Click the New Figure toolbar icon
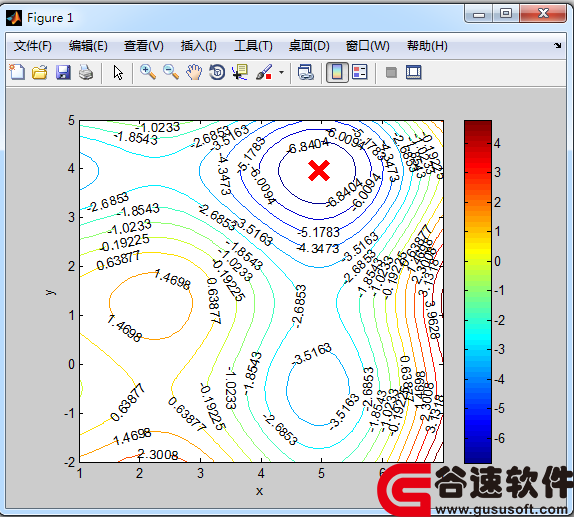This screenshot has height=517, width=574. pos(17,72)
